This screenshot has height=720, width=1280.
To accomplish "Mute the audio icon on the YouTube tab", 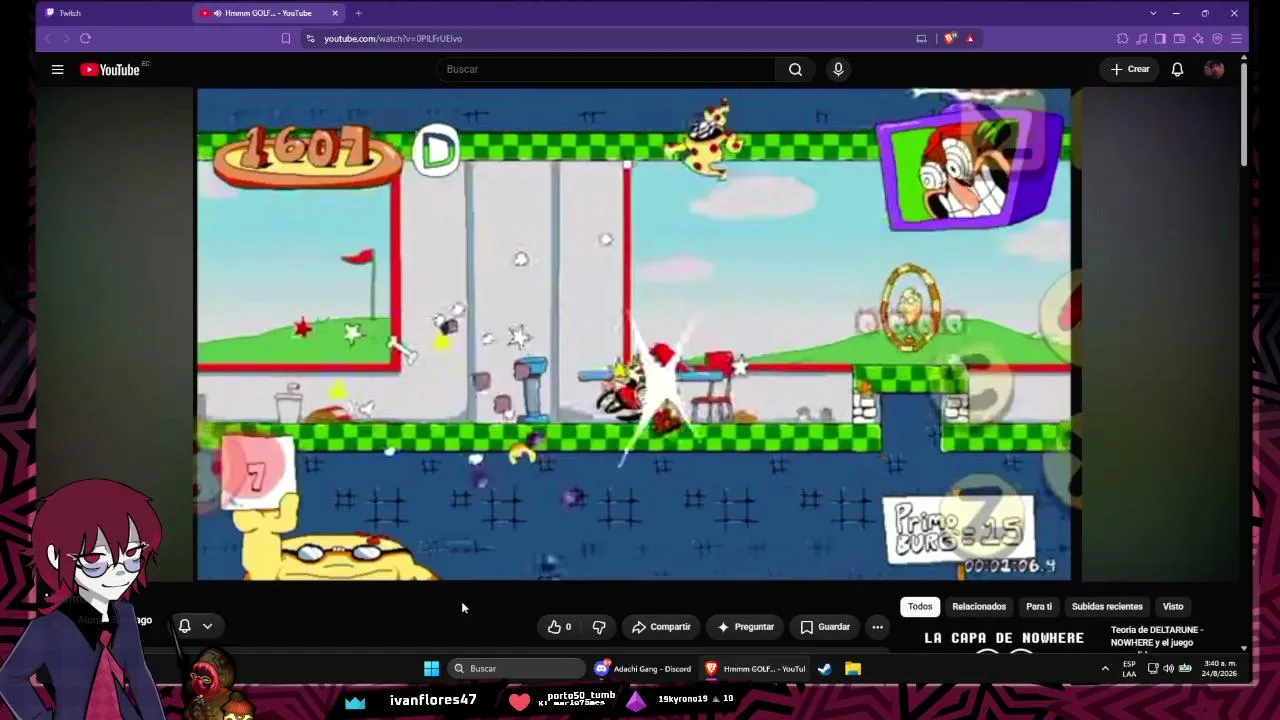I will 217,13.
